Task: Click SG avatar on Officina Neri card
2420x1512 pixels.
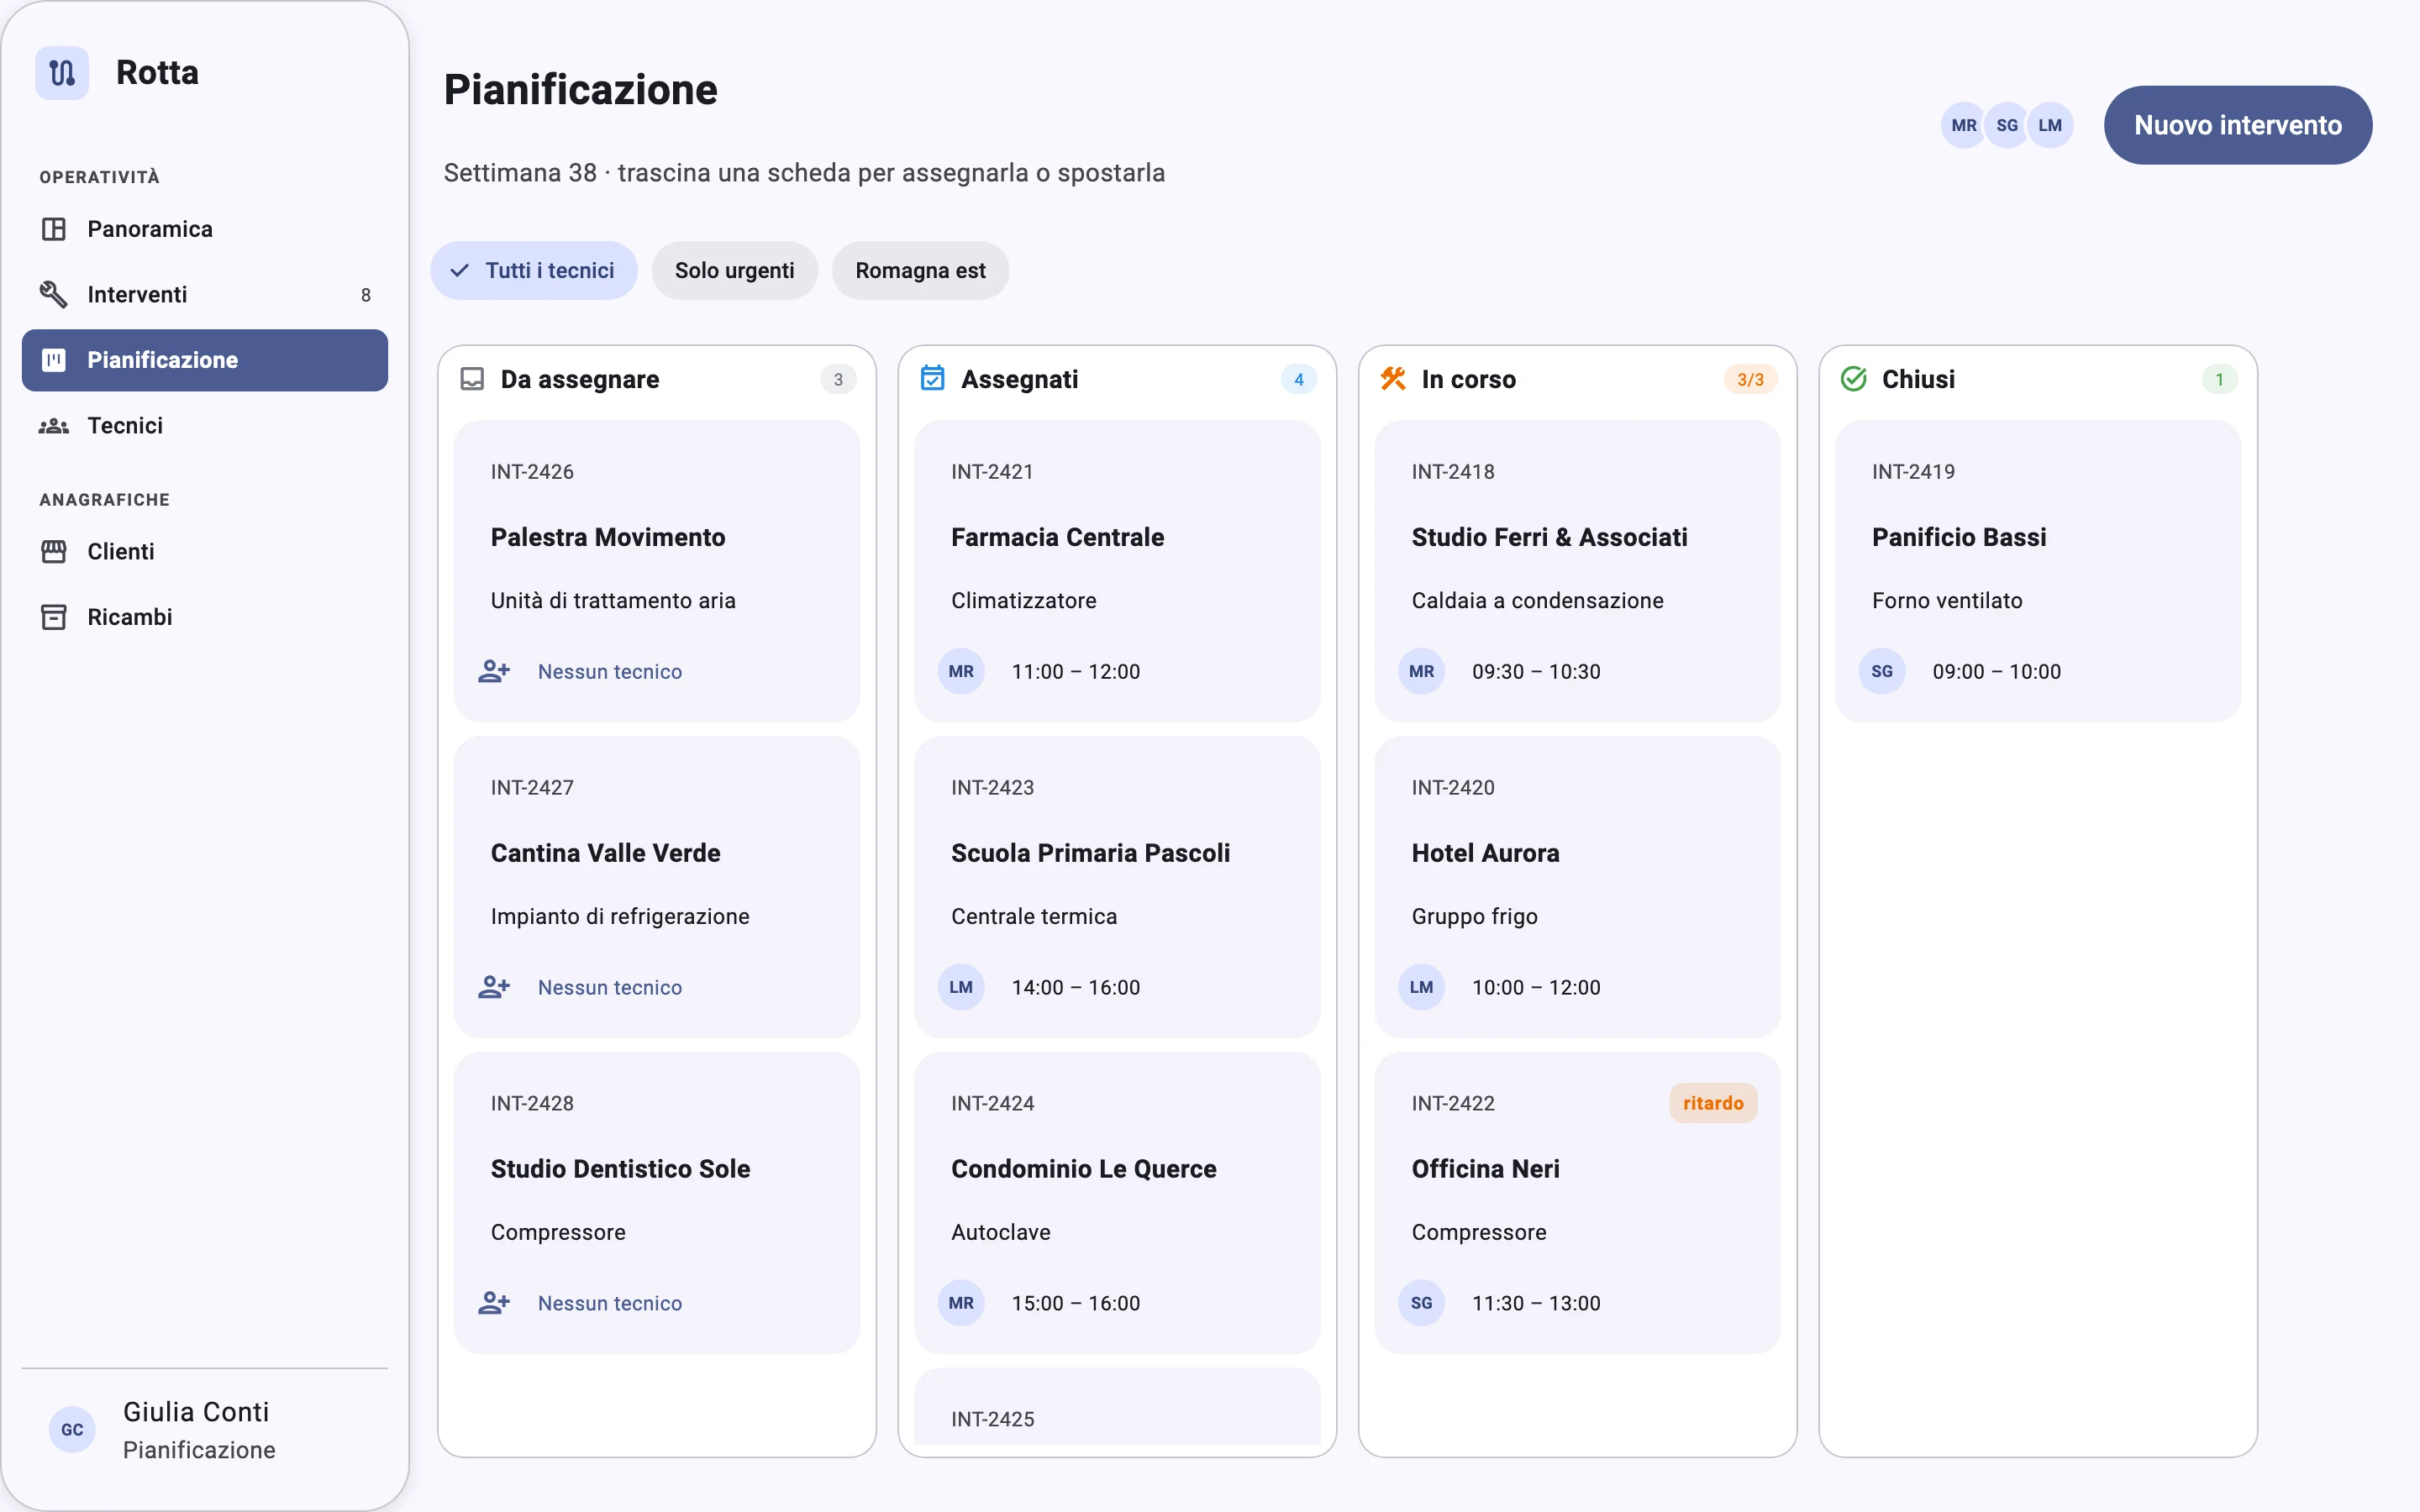Action: click(1421, 1304)
